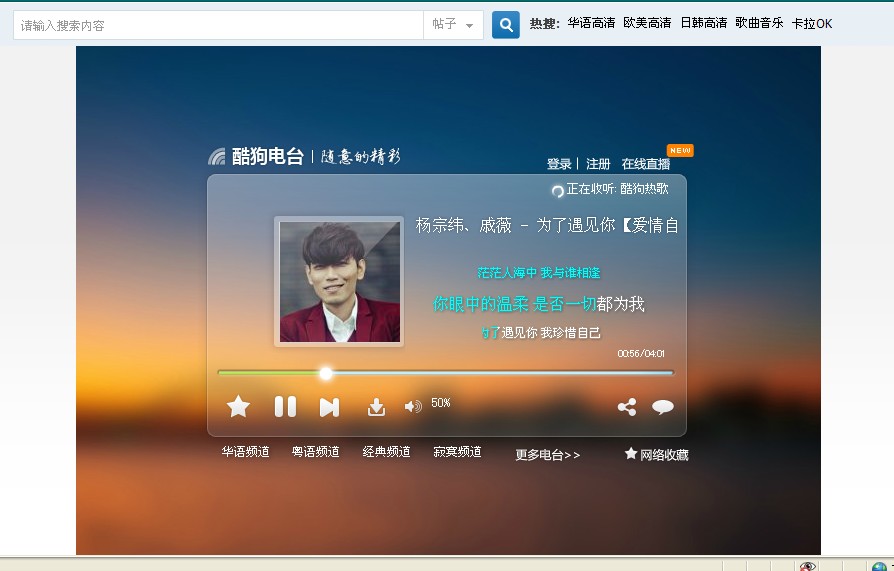Click the 注册 register link
The width and height of the screenshot is (894, 571).
click(598, 164)
